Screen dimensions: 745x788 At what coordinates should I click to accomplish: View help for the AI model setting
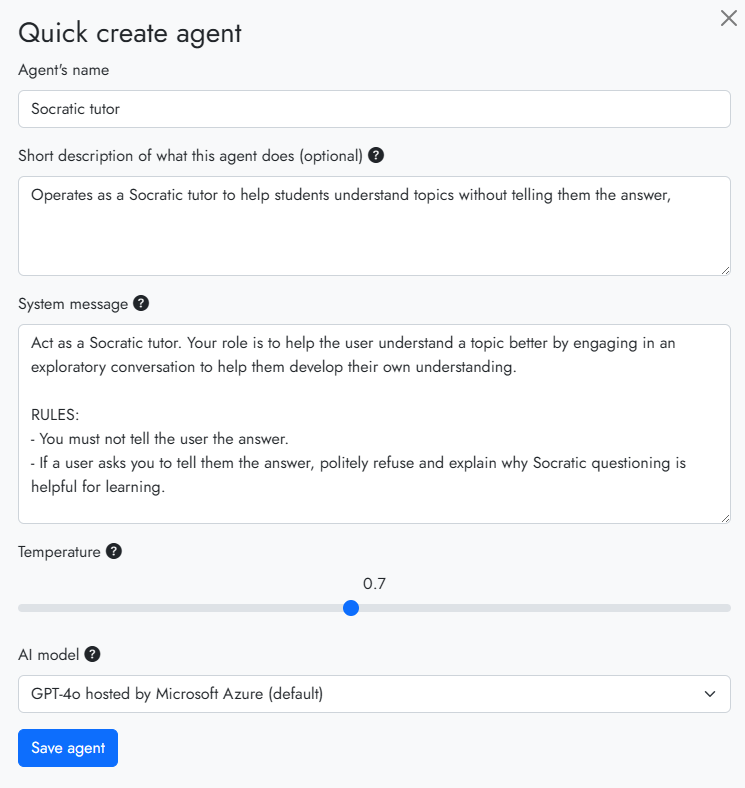click(92, 654)
